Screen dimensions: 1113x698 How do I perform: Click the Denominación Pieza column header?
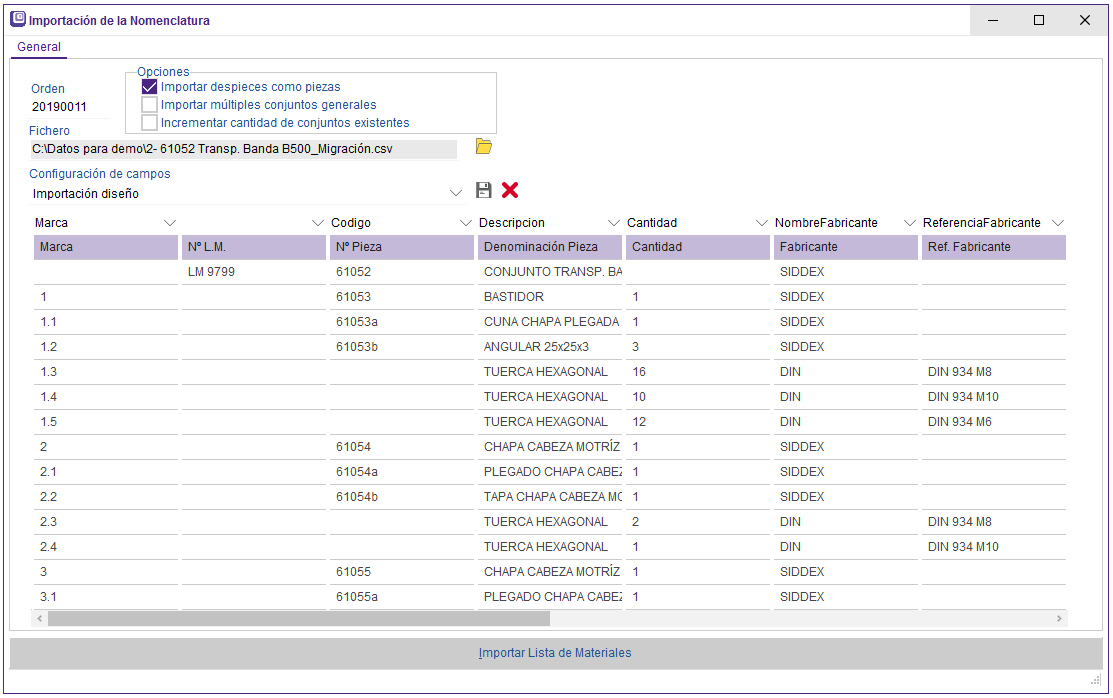[548, 247]
